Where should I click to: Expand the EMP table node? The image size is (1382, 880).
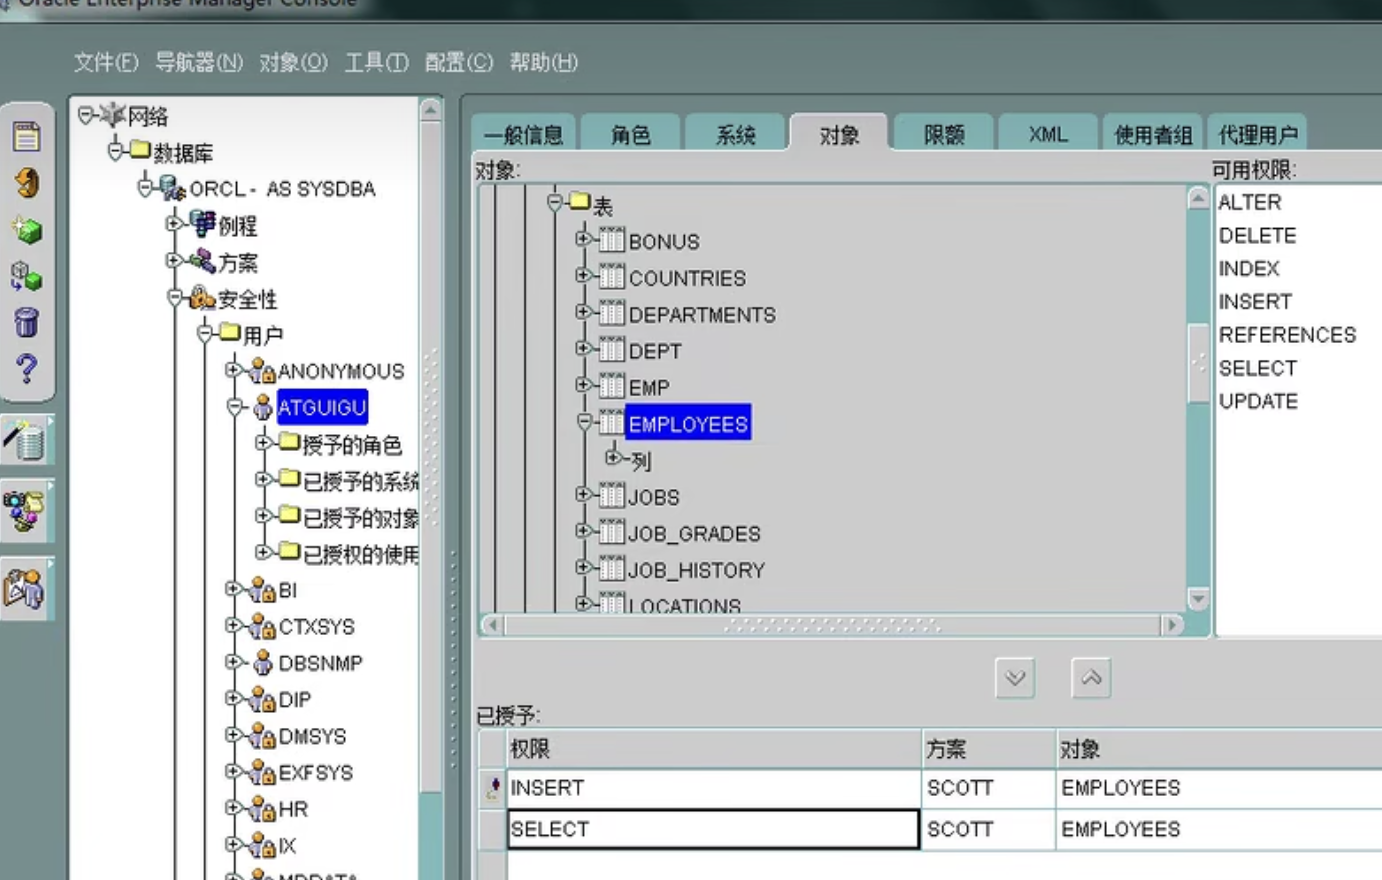pyautogui.click(x=584, y=385)
